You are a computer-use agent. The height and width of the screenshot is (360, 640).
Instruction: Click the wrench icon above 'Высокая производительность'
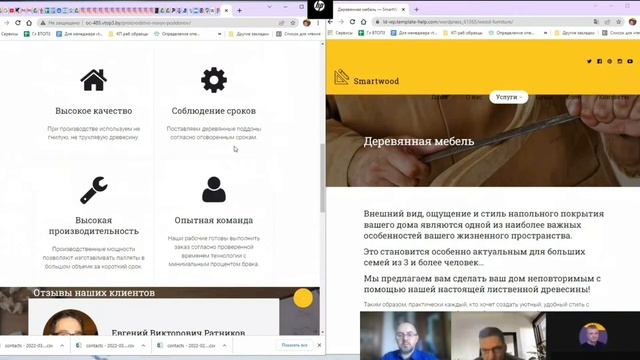93,190
